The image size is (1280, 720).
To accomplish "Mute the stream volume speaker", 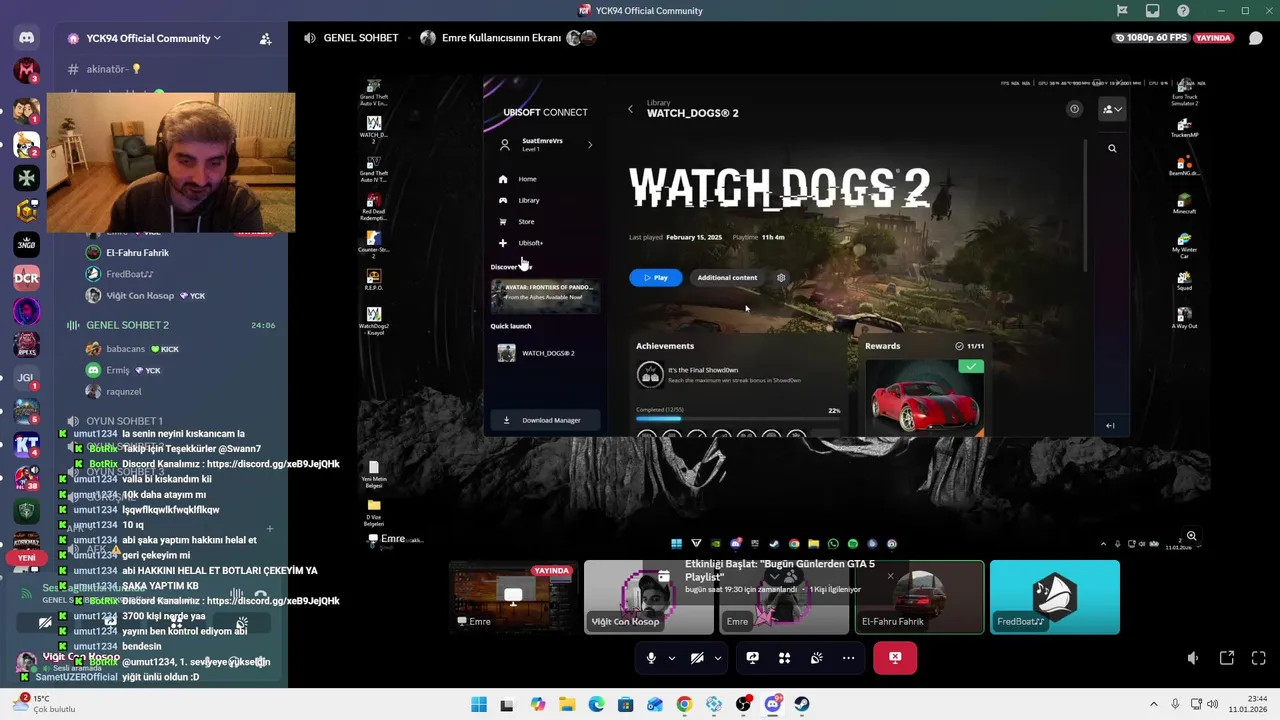I will click(1193, 658).
